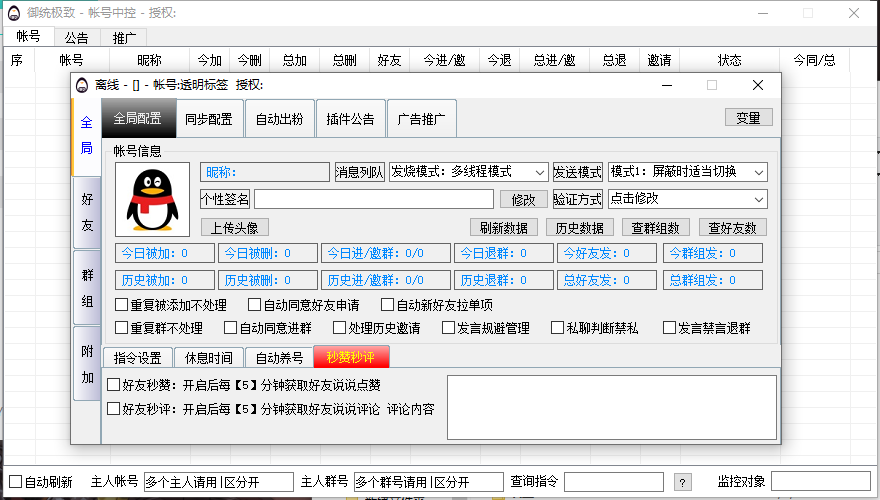Click the 变量 button
This screenshot has height=500, width=880.
(x=748, y=117)
